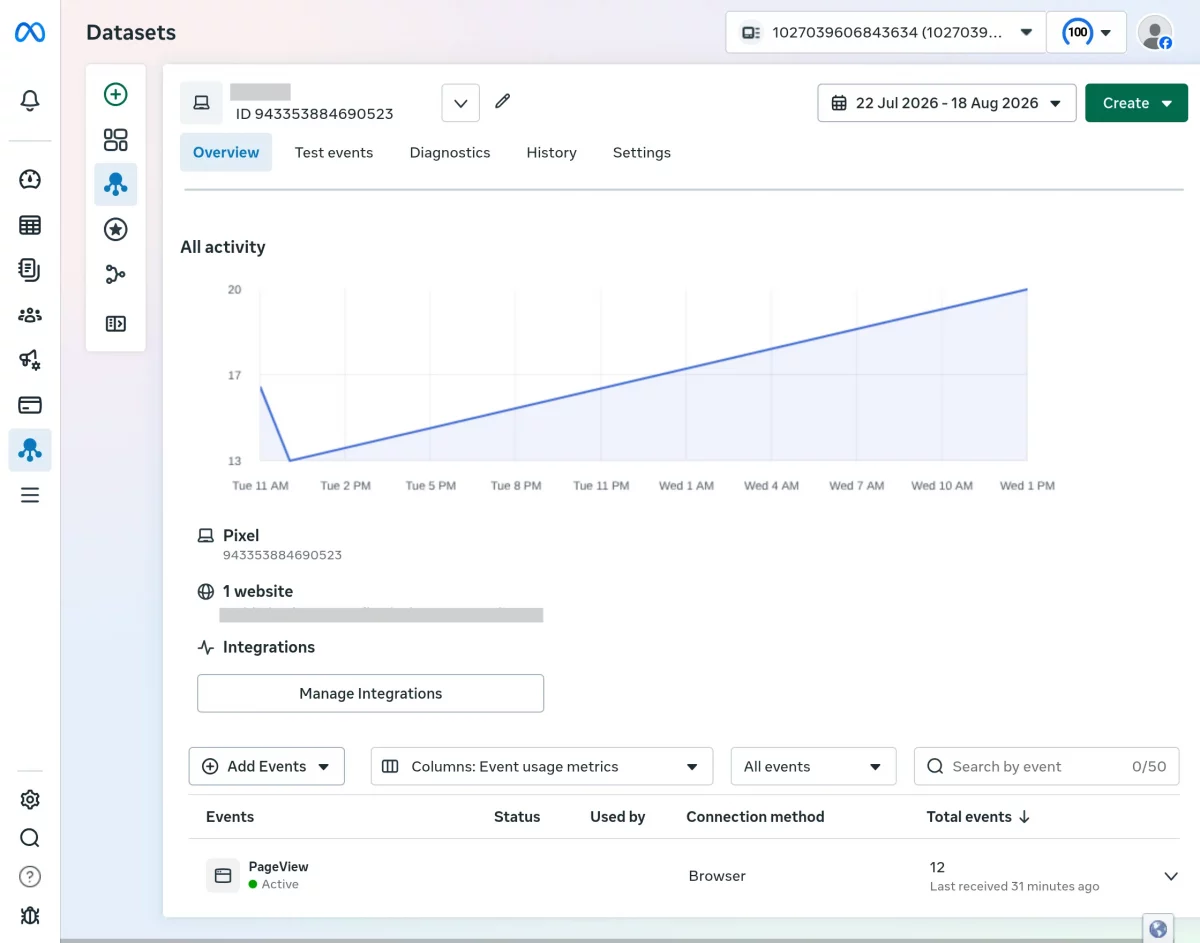The height and width of the screenshot is (943, 1200).
Task: Click the Search by event field
Action: (1047, 766)
